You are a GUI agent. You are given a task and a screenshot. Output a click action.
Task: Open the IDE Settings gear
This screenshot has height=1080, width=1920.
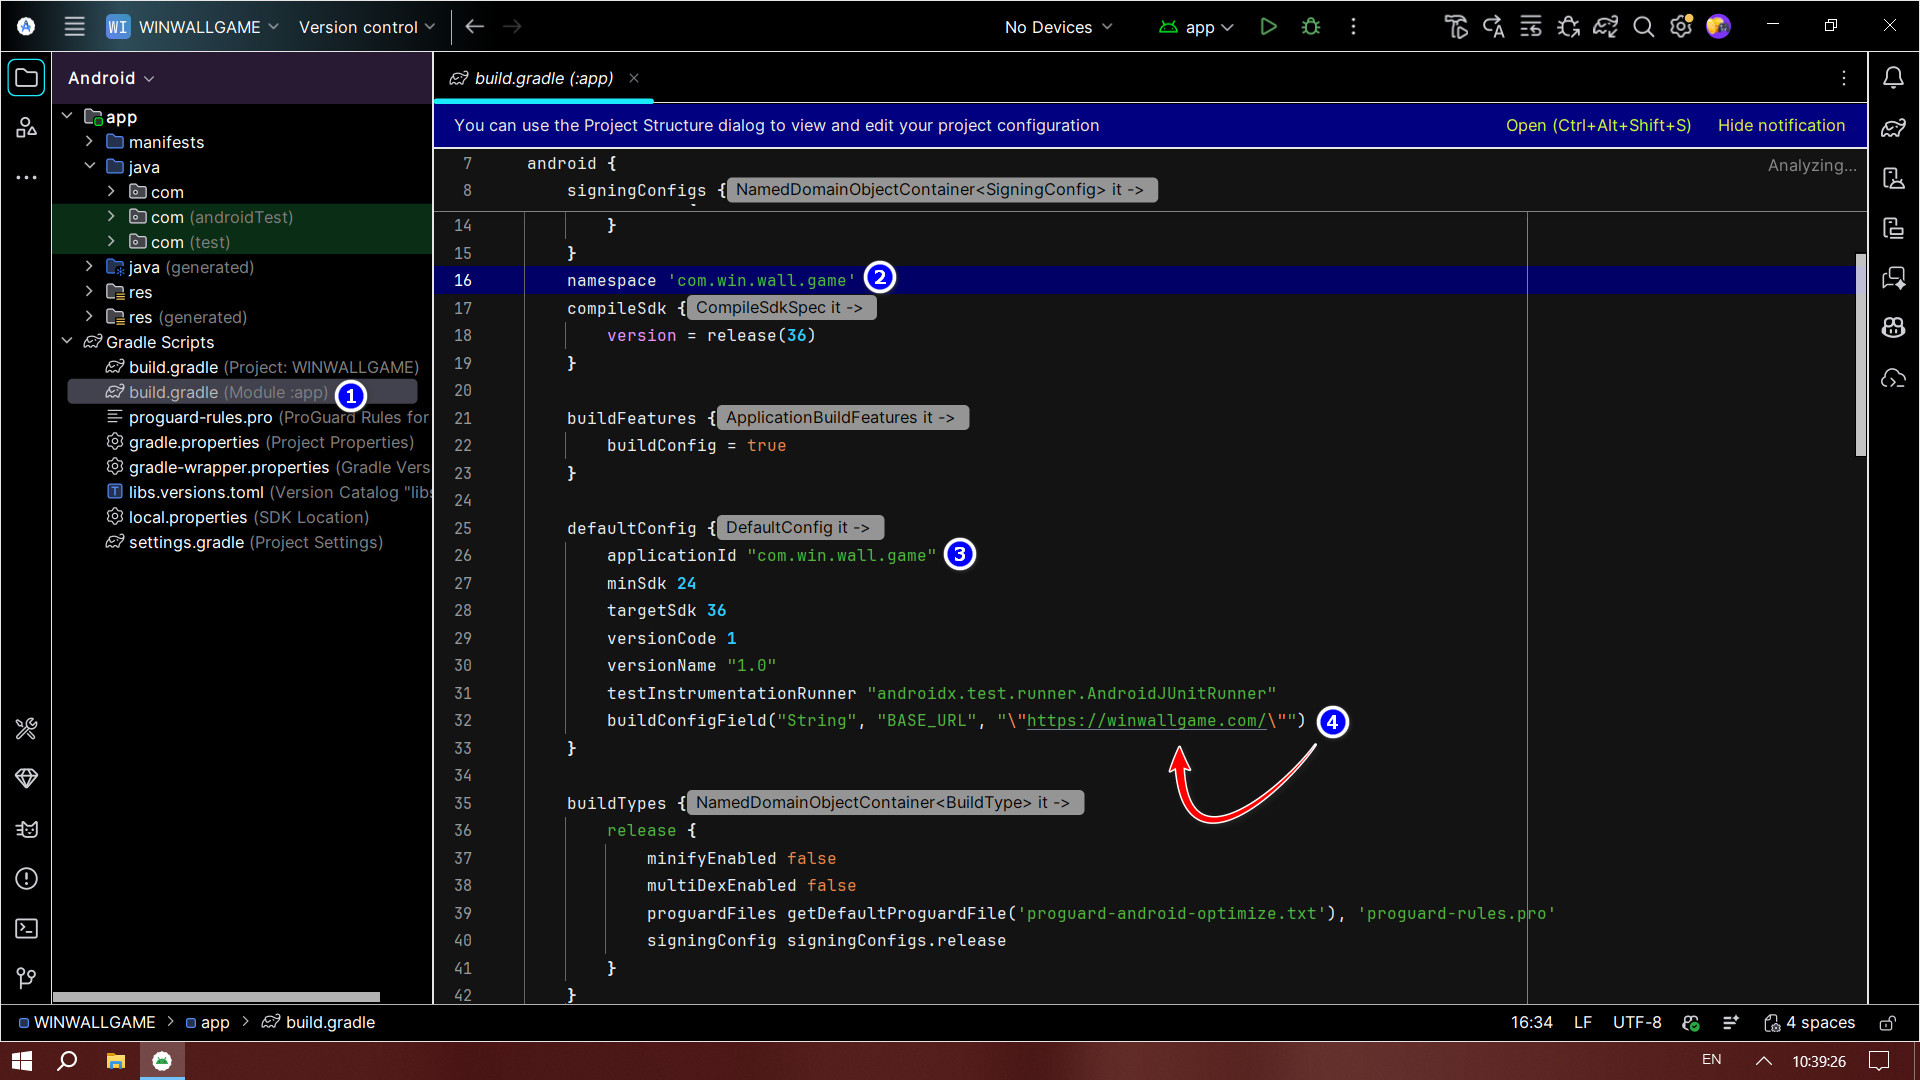pos(1680,27)
